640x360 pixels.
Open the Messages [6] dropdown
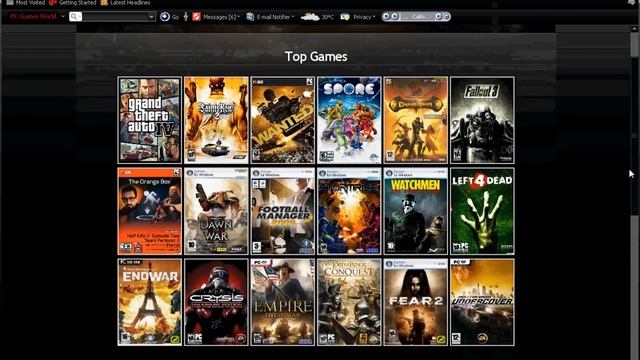pyautogui.click(x=222, y=17)
